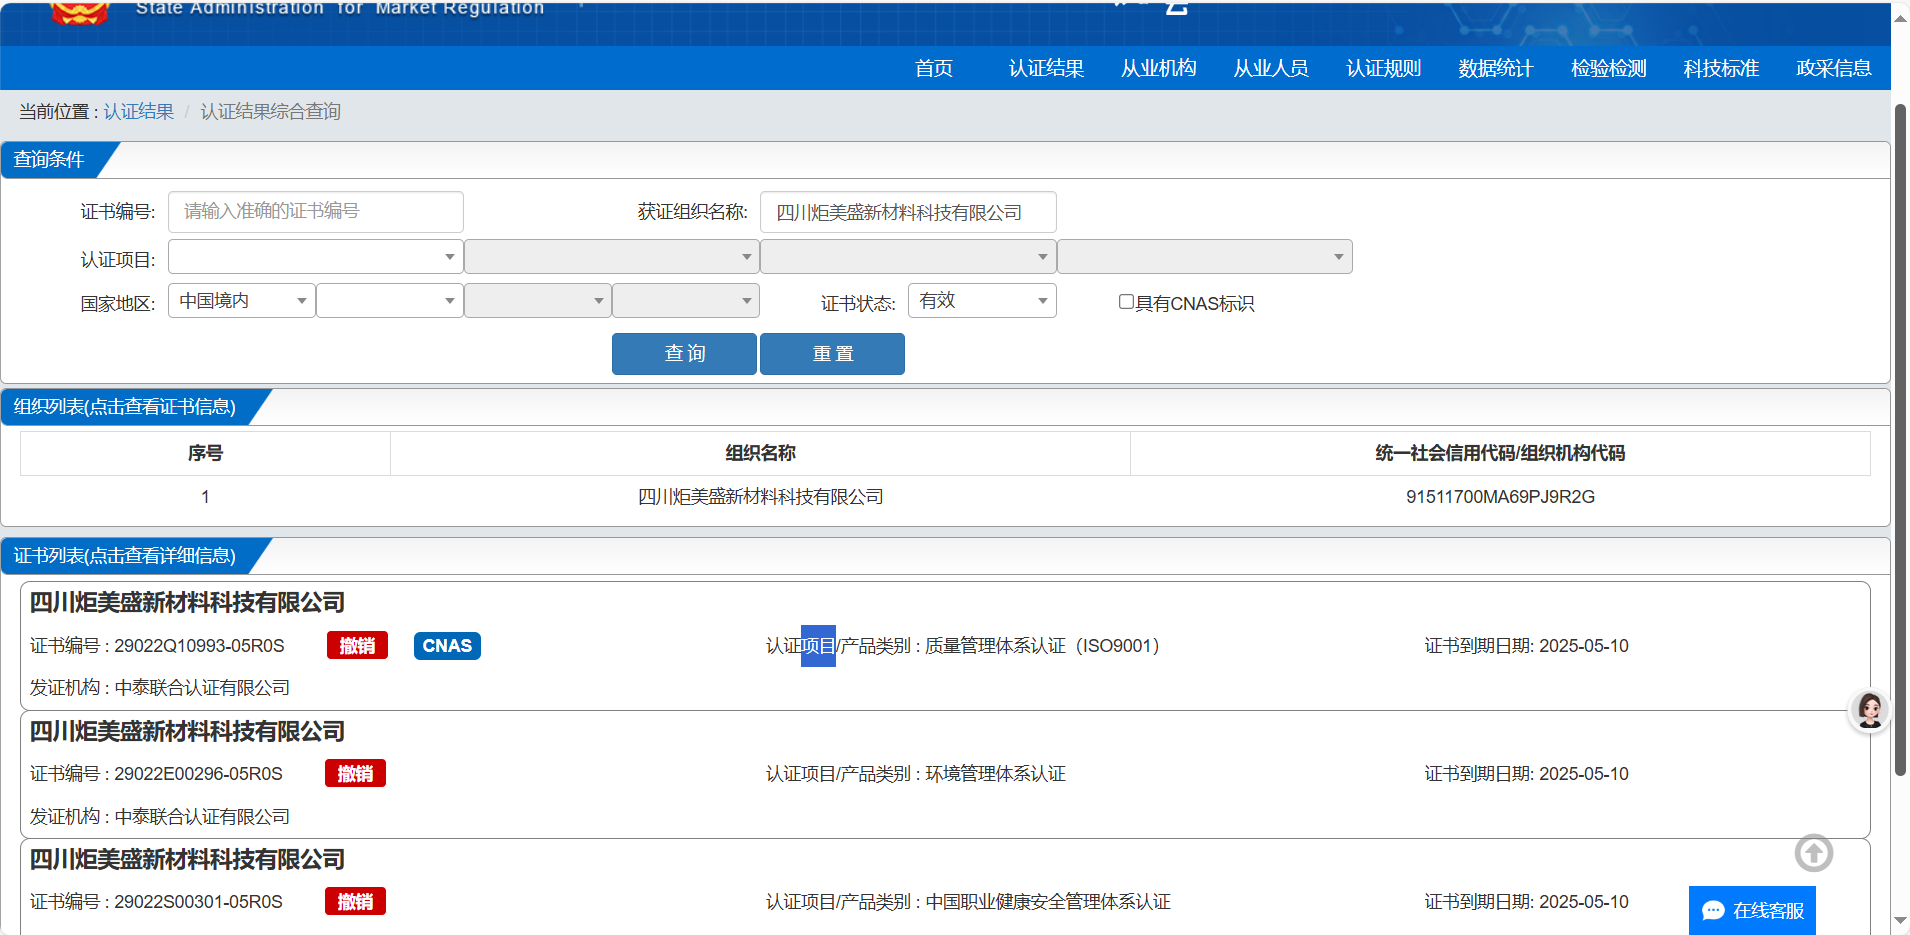This screenshot has width=1910, height=935.
Task: Open the fourth 认证项目 dropdown
Action: 1204,257
